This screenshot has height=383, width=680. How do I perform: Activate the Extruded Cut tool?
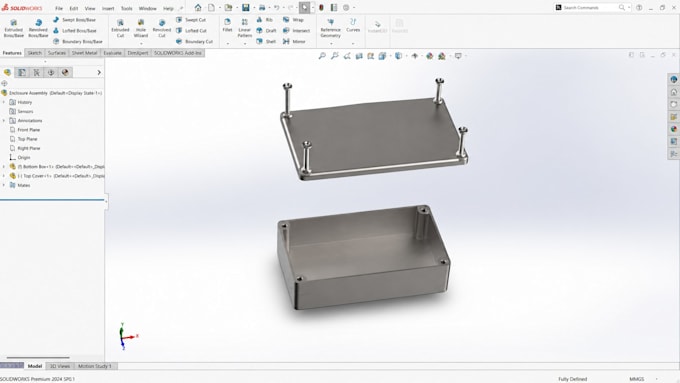[120, 28]
